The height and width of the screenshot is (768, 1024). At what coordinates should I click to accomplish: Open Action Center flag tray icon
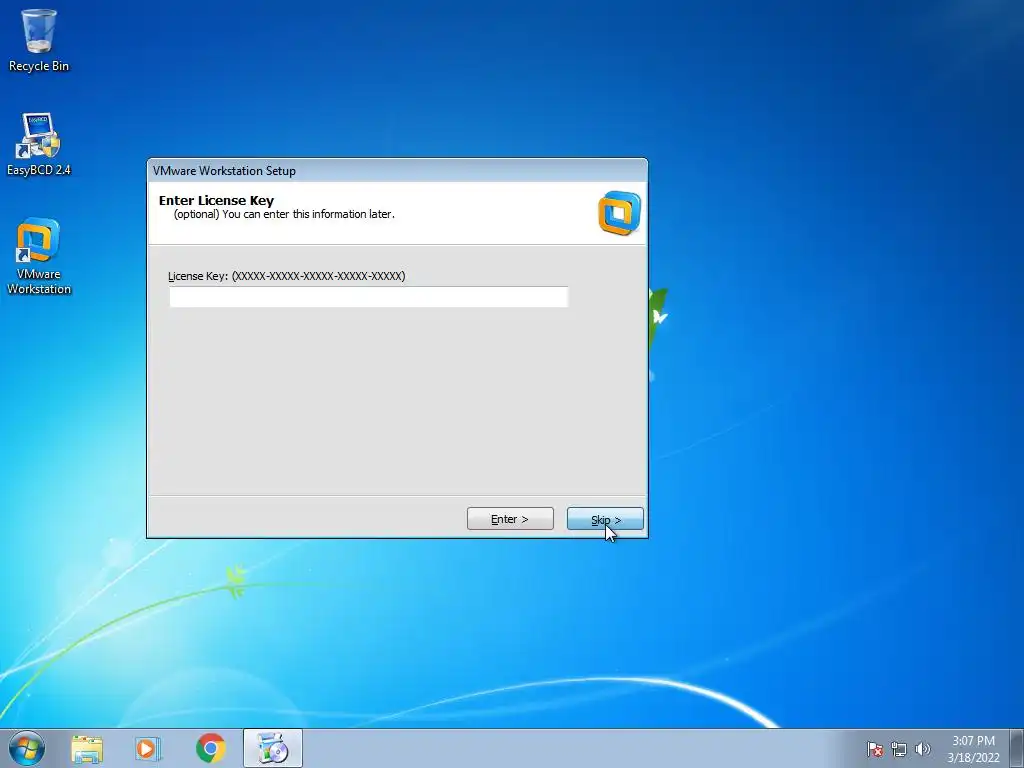click(874, 749)
